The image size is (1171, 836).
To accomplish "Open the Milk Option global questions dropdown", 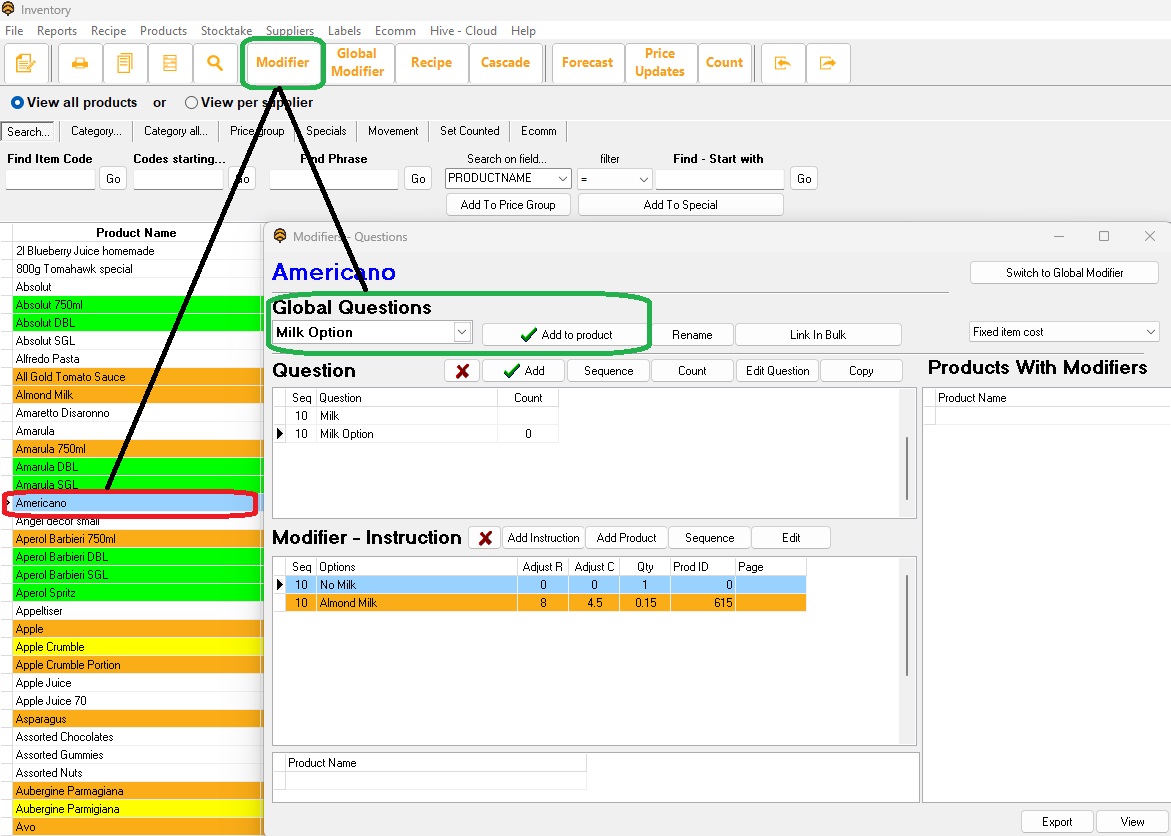I will (x=461, y=331).
